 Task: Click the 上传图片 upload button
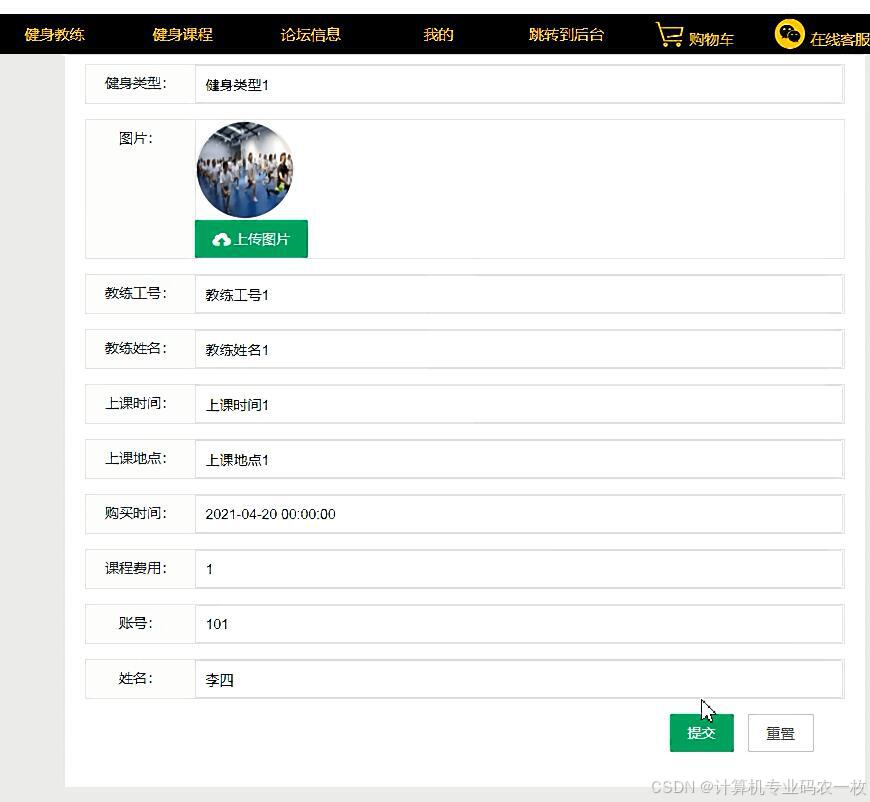coord(251,239)
